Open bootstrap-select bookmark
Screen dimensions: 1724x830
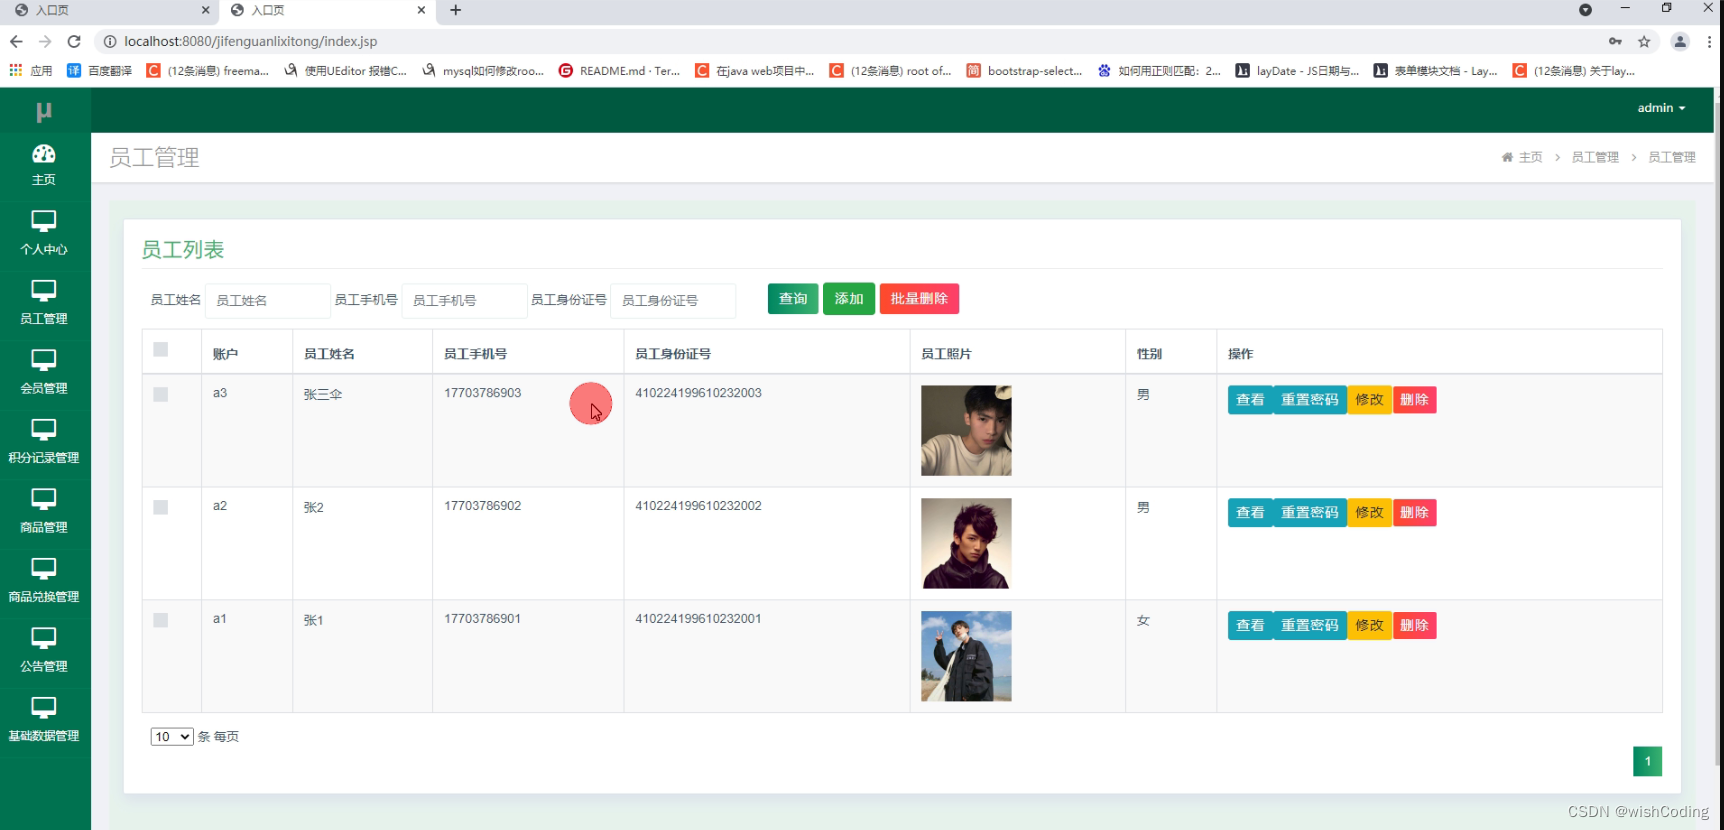click(1024, 71)
